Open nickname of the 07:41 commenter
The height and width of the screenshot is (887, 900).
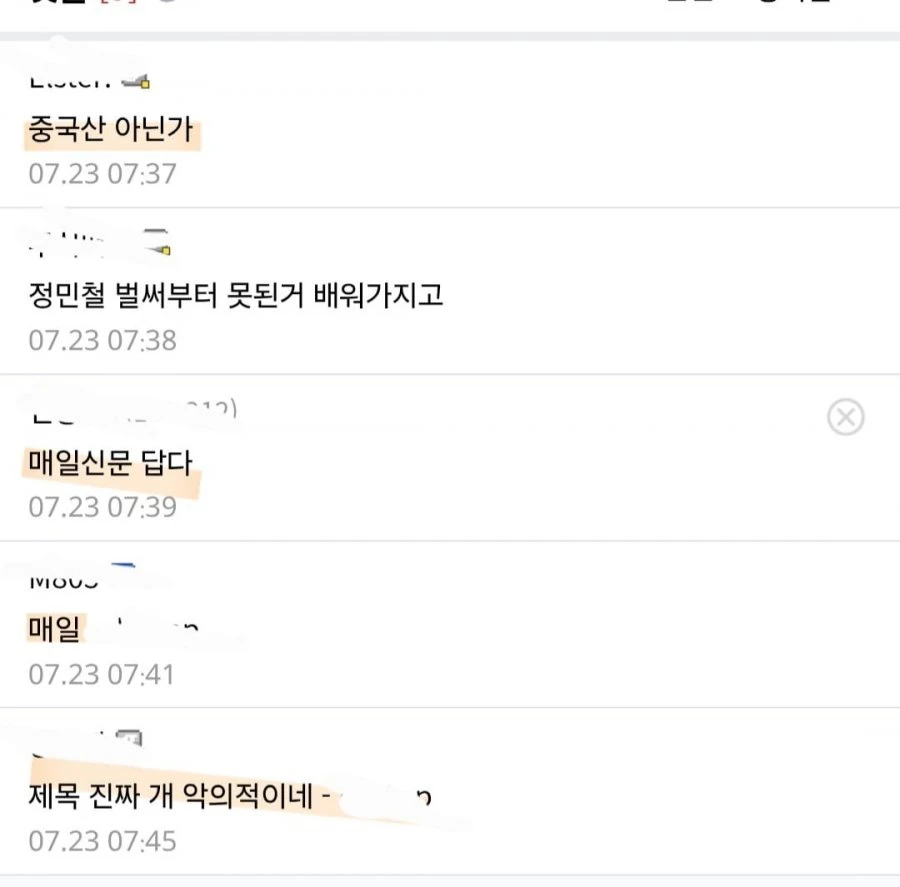(x=64, y=582)
